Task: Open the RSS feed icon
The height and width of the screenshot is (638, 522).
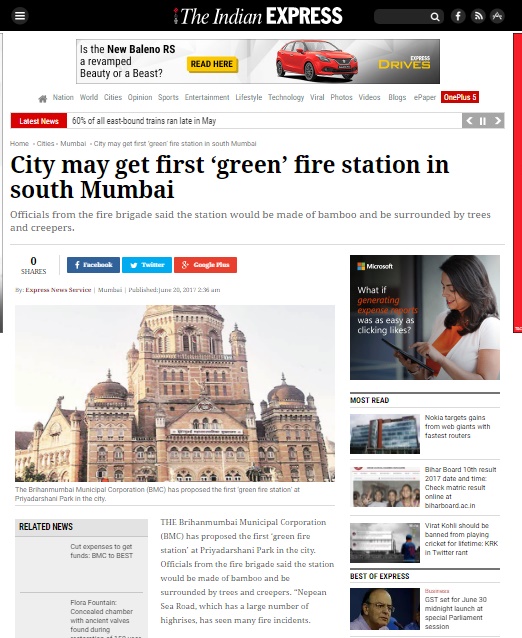Action: [x=478, y=16]
